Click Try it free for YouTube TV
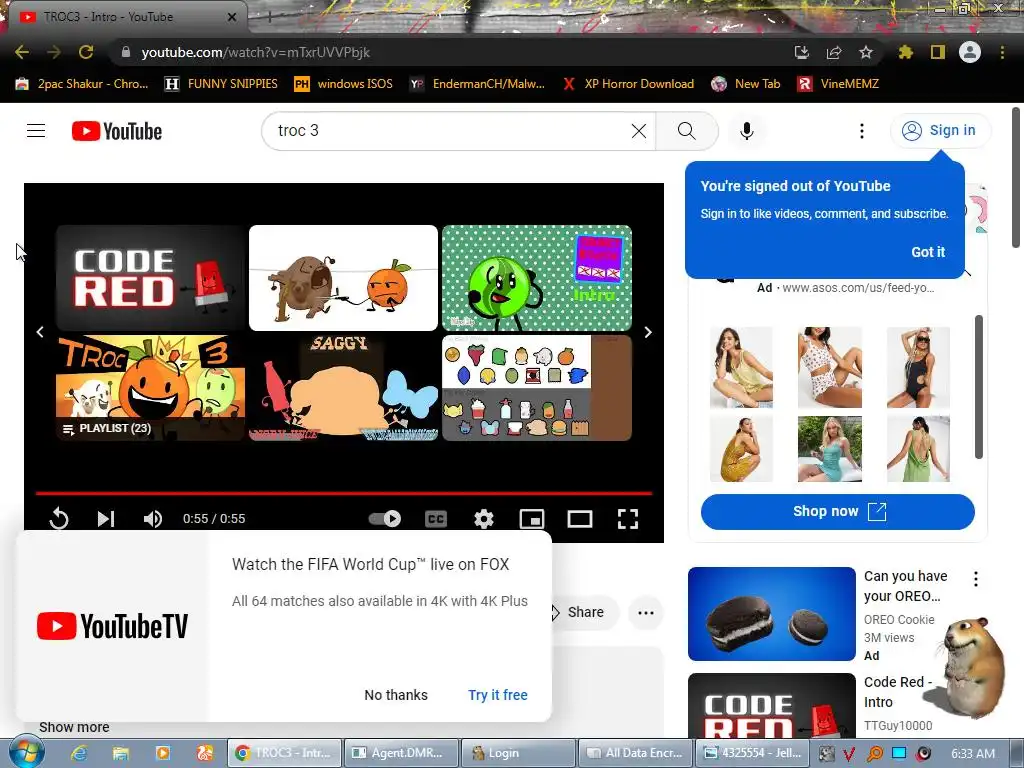This screenshot has width=1024, height=768. 498,695
